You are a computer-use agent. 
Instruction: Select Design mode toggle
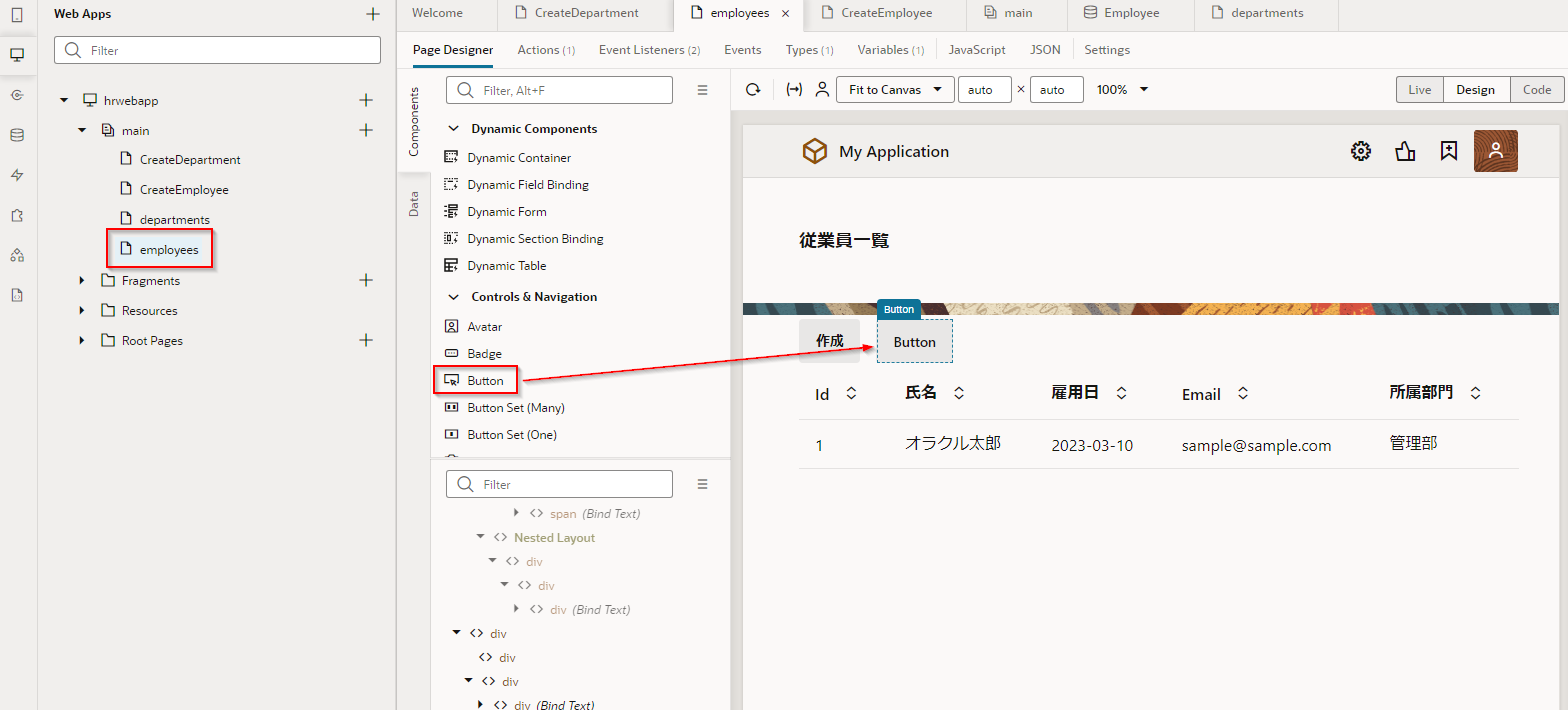point(1475,90)
